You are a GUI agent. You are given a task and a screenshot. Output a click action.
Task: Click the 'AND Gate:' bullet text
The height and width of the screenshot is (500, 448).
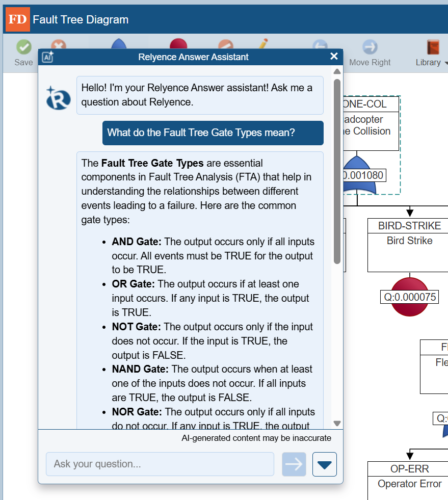137,241
